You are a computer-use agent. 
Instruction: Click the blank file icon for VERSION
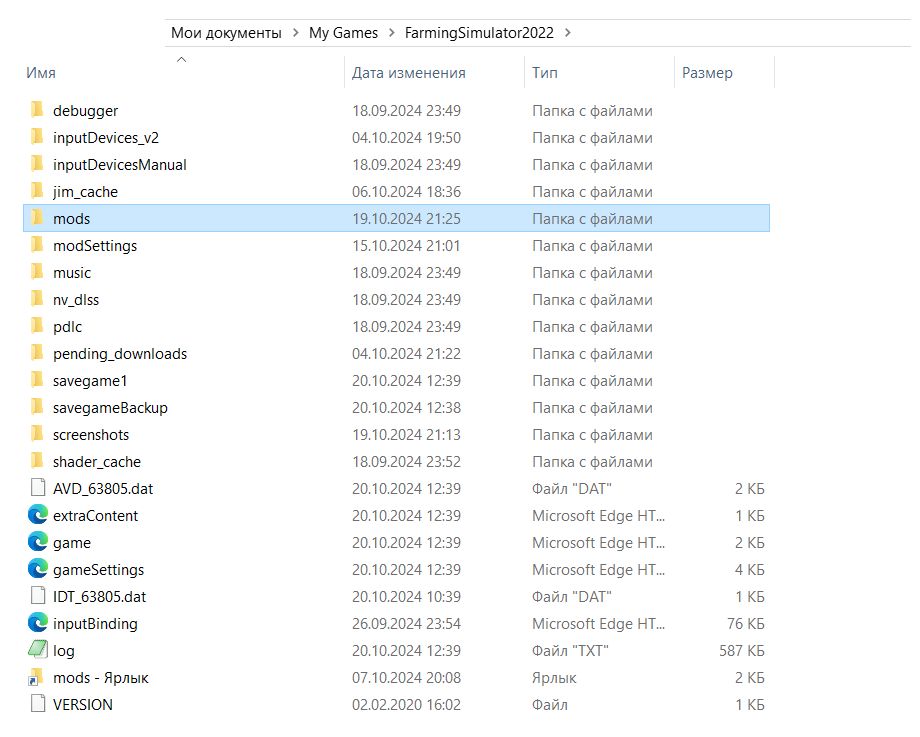click(x=38, y=705)
